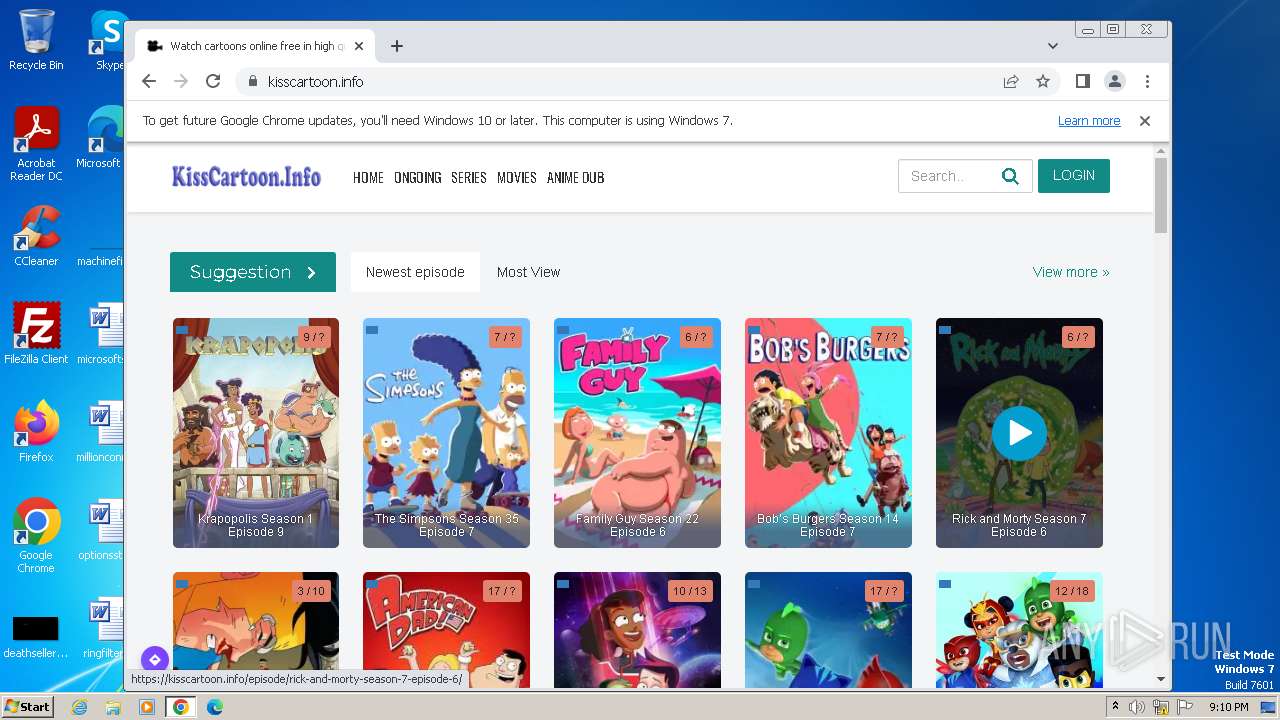Bookmark this page with star icon
1280x720 pixels.
pyautogui.click(x=1043, y=82)
